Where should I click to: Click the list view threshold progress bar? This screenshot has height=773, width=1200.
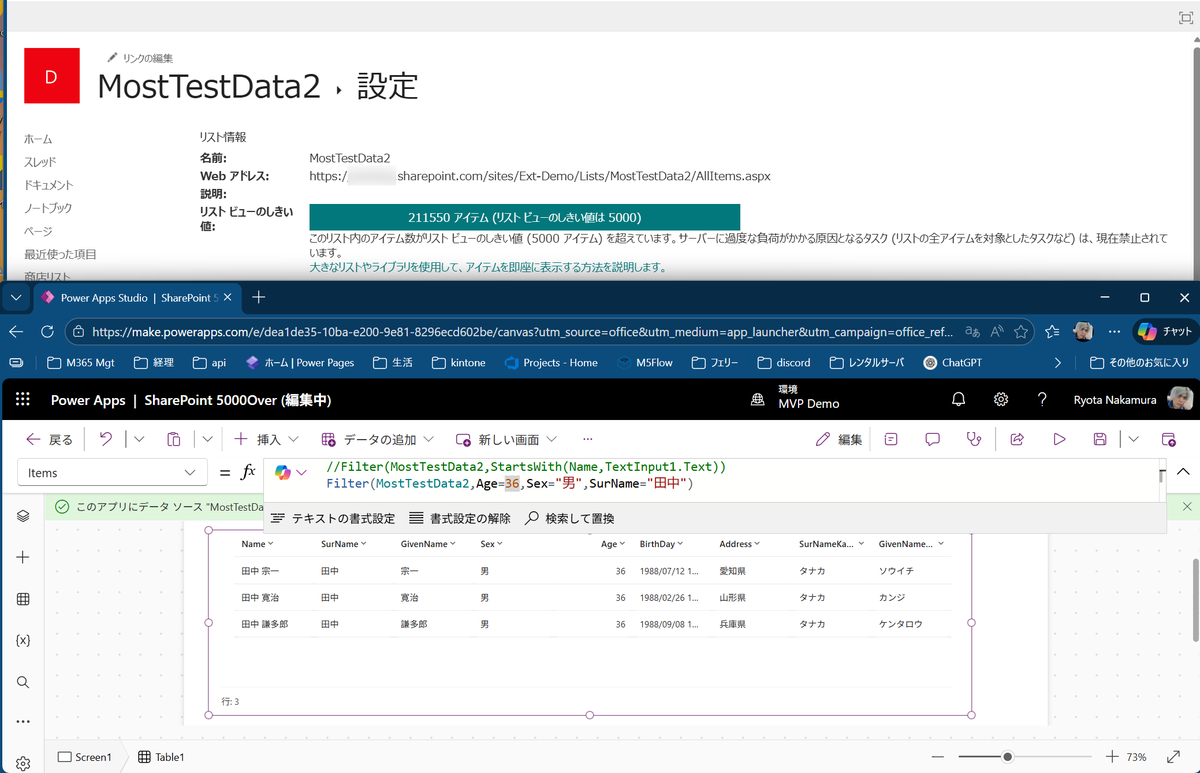pyautogui.click(x=524, y=217)
